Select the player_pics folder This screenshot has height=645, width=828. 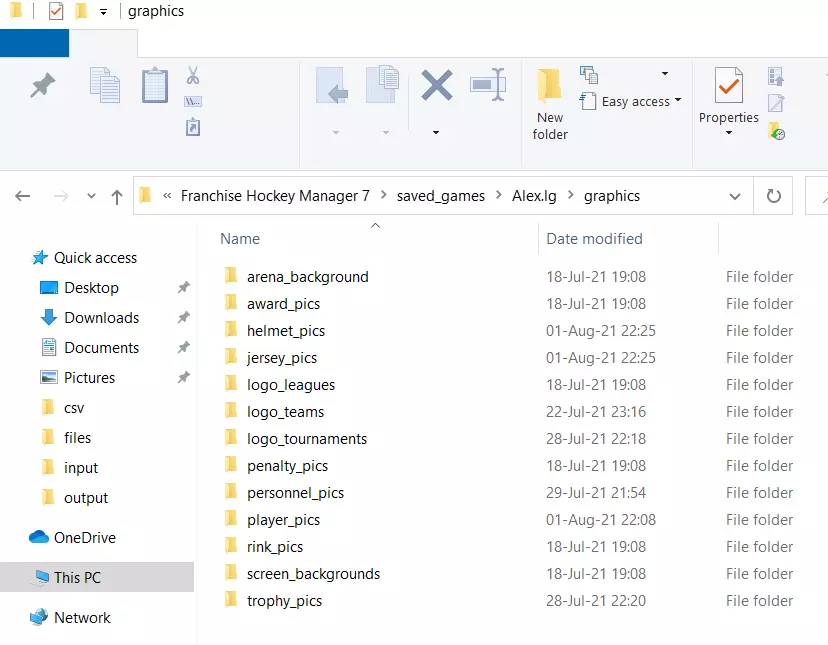point(272,519)
